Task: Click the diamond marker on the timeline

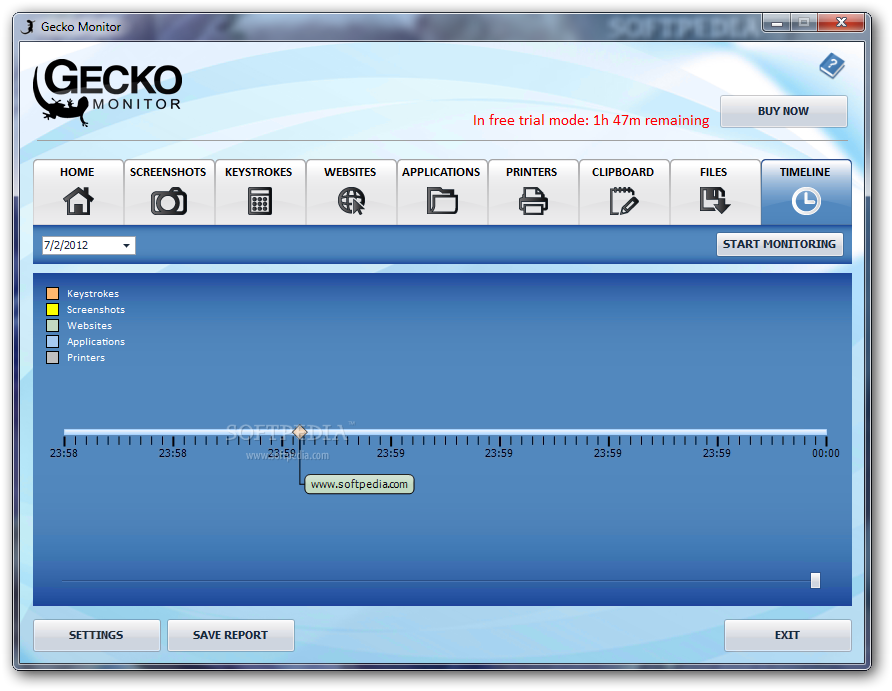Action: 300,432
